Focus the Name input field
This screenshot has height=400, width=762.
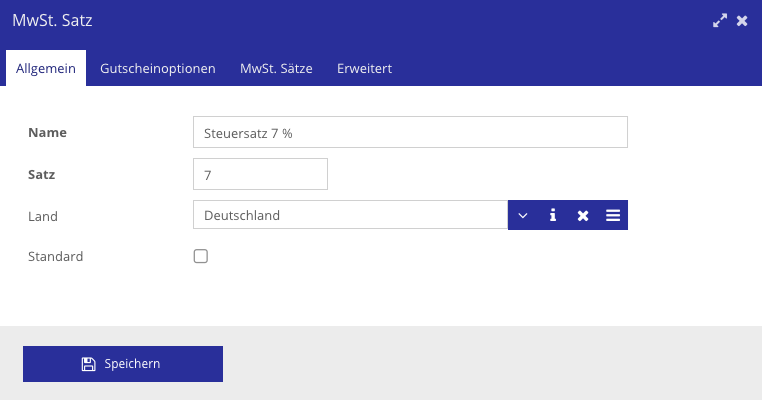410,132
